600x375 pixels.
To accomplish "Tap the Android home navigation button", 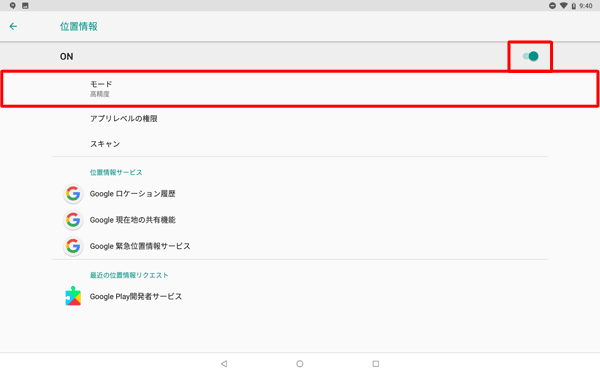I will (x=300, y=364).
